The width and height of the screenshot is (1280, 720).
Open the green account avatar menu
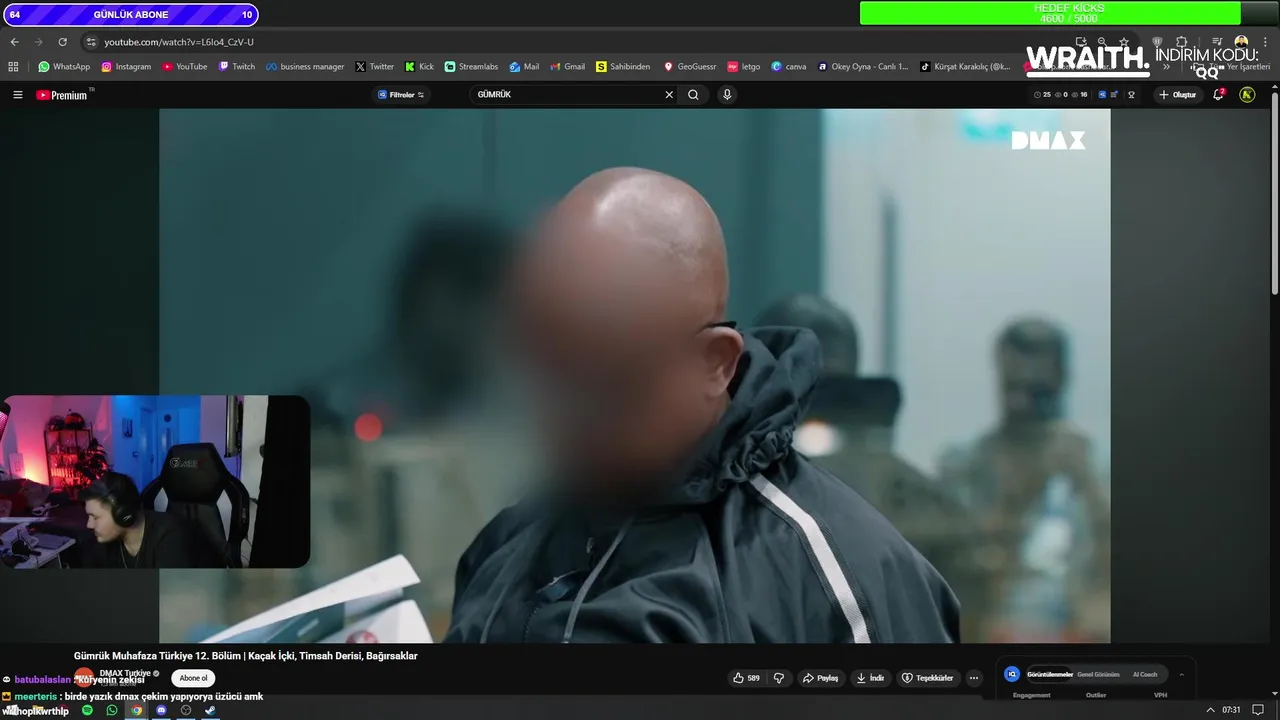click(1247, 95)
